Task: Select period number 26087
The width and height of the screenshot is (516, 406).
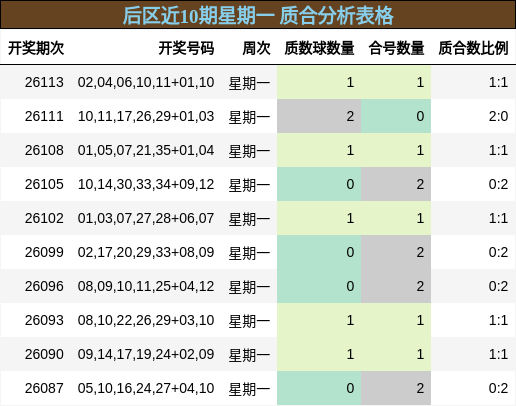Action: (44, 388)
